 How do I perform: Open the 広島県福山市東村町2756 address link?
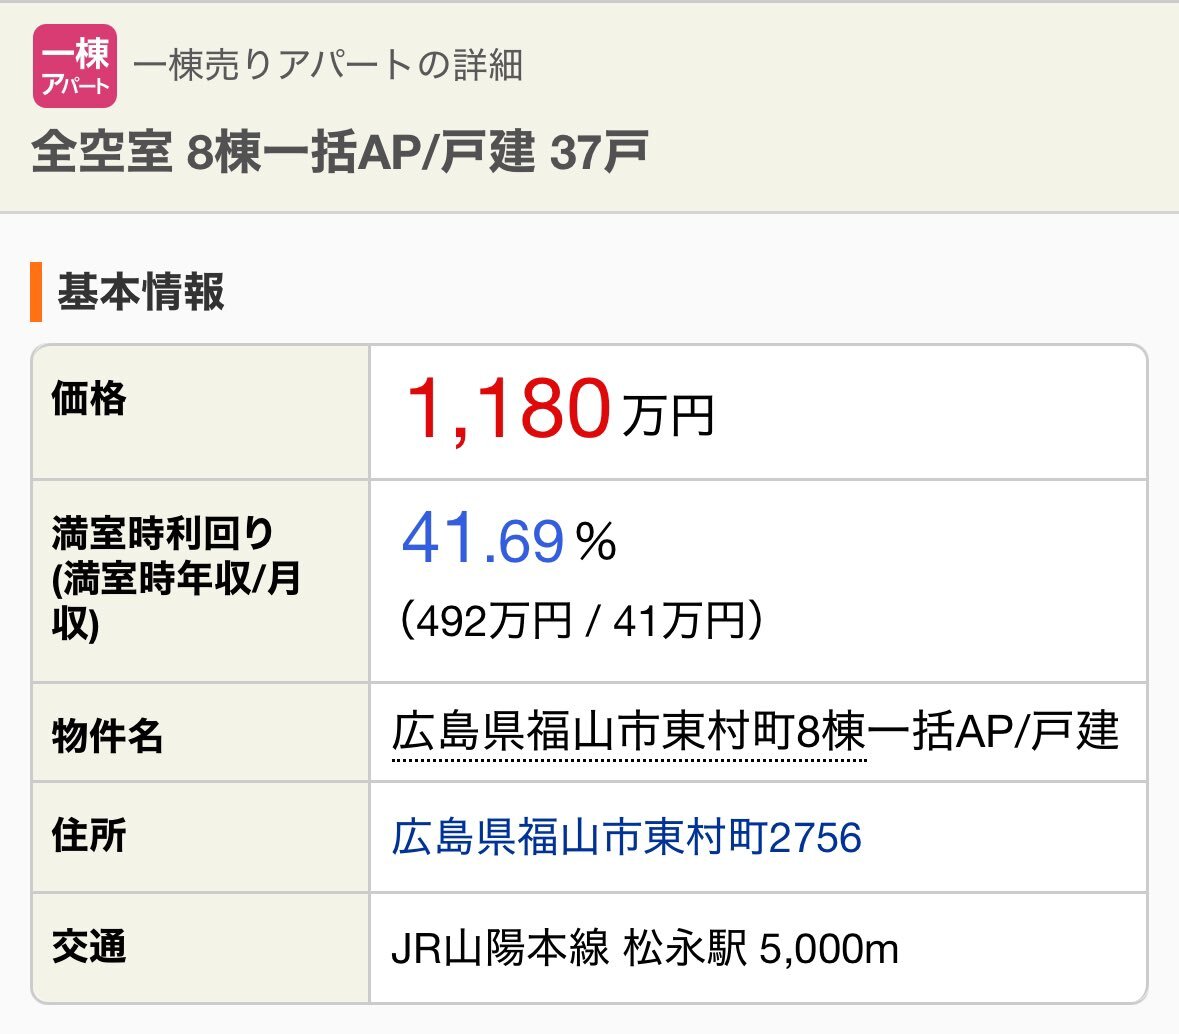626,838
